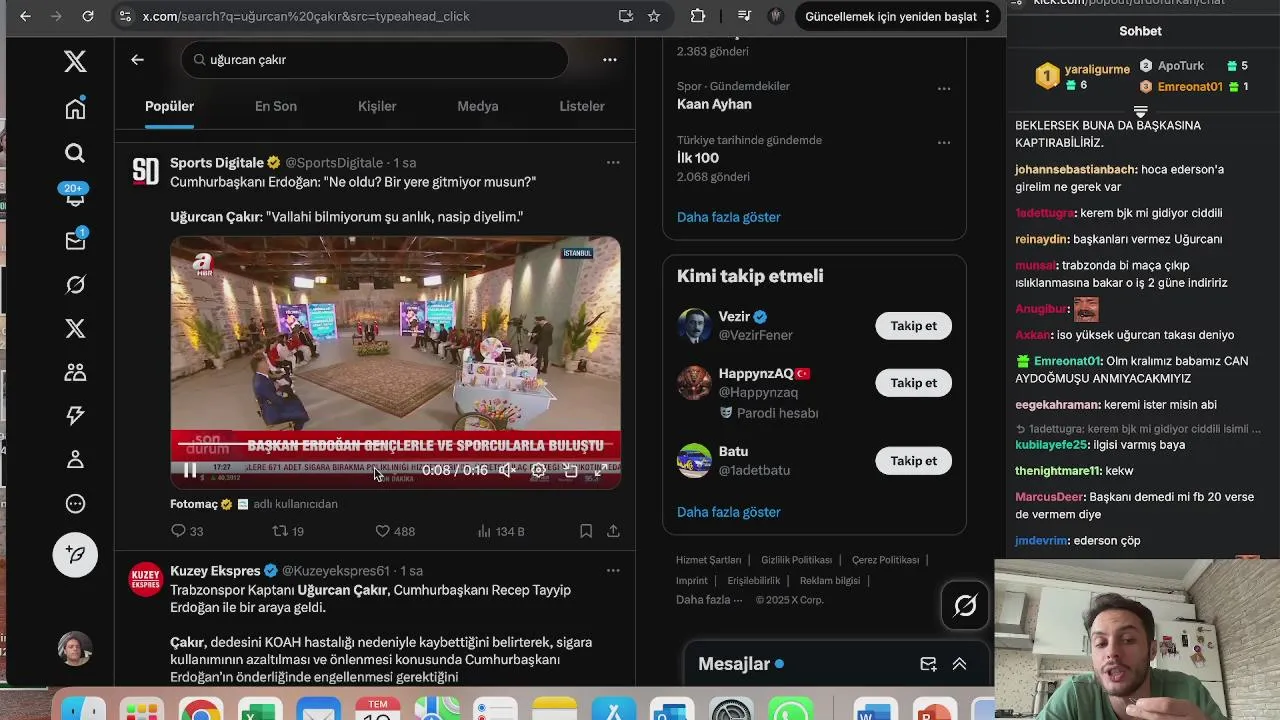Open the Grok icon in left sidebar
The width and height of the screenshot is (1280, 720).
coord(75,285)
